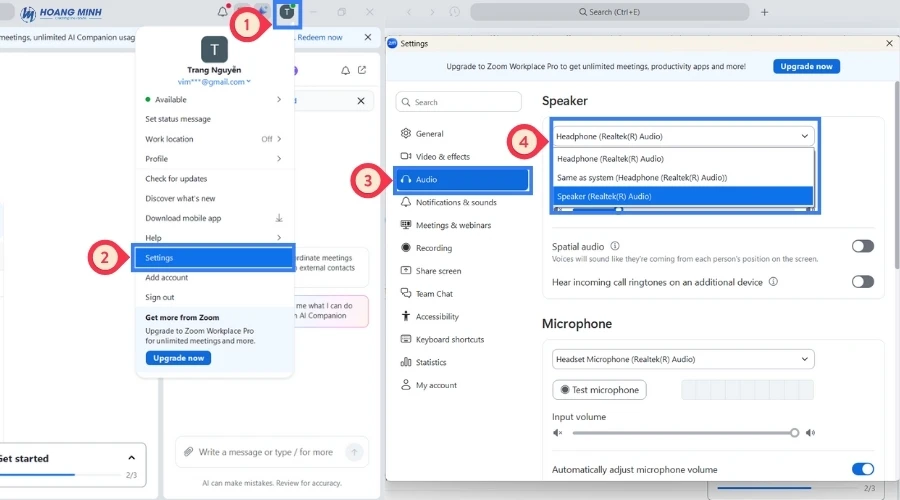This screenshot has height=500, width=900.
Task: Close the notification card in chat panel
Action: point(360,101)
